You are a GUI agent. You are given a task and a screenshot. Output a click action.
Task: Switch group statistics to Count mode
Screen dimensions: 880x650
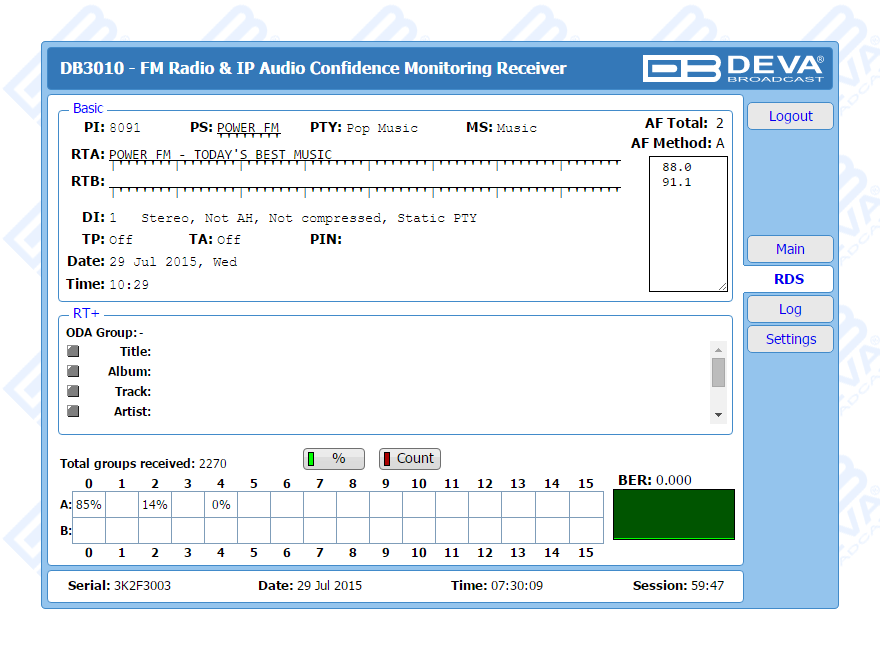click(409, 459)
